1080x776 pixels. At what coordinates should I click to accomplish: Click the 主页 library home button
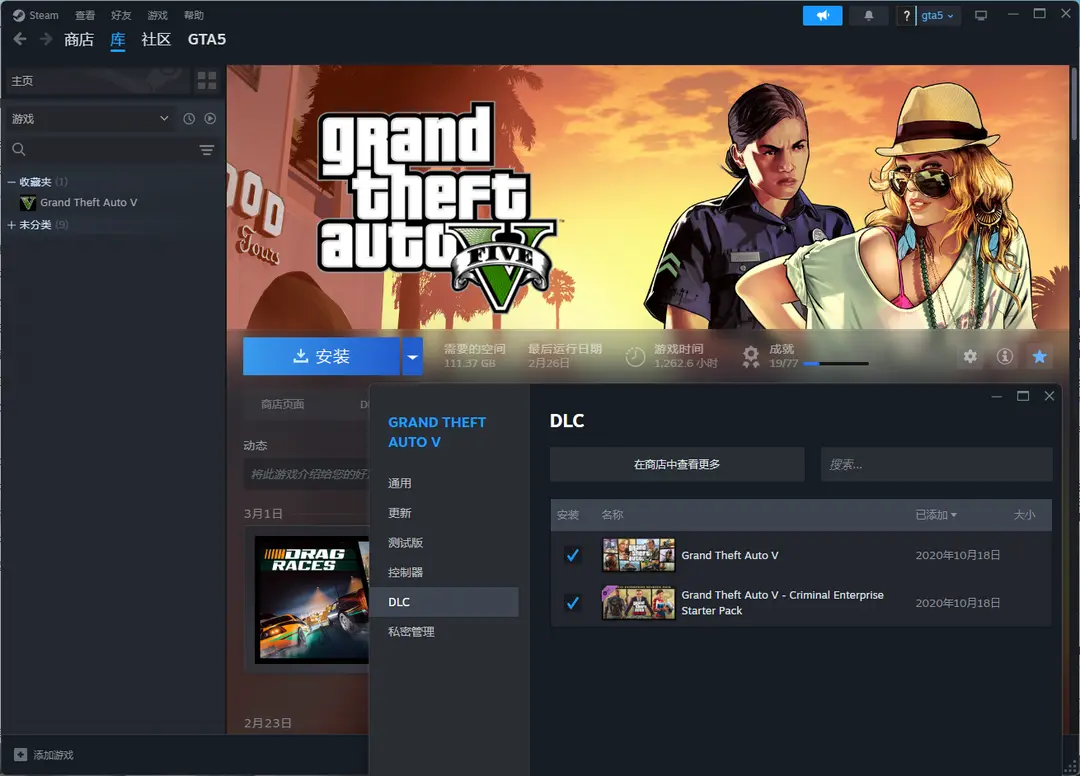point(96,81)
